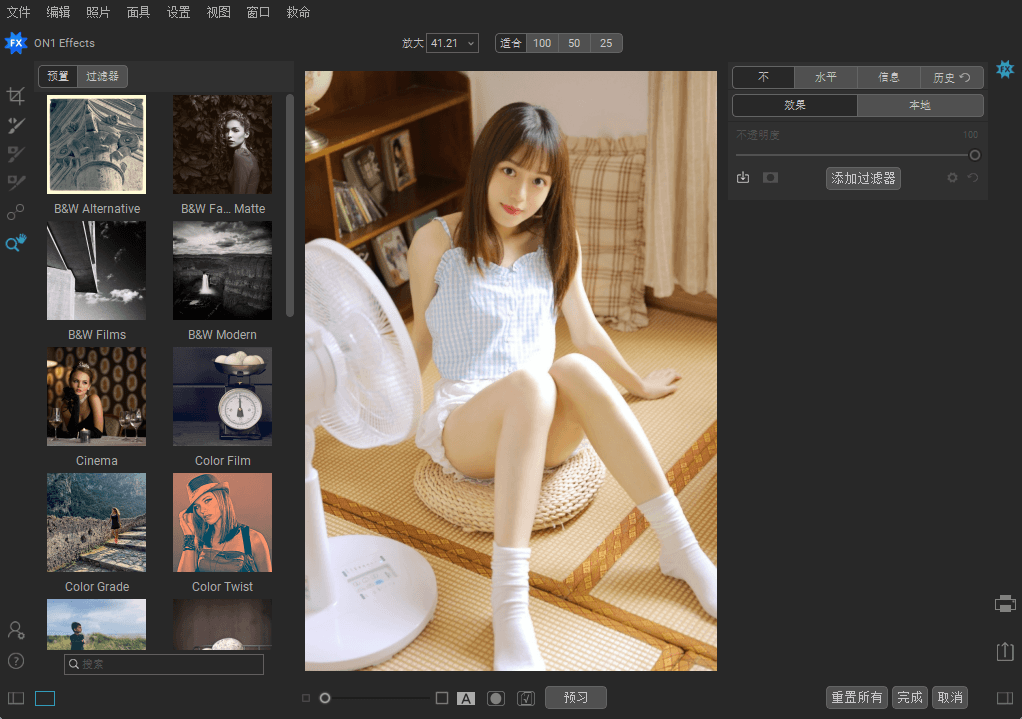Click the 添加过滤器 button
The width and height of the screenshot is (1022, 719).
(863, 178)
